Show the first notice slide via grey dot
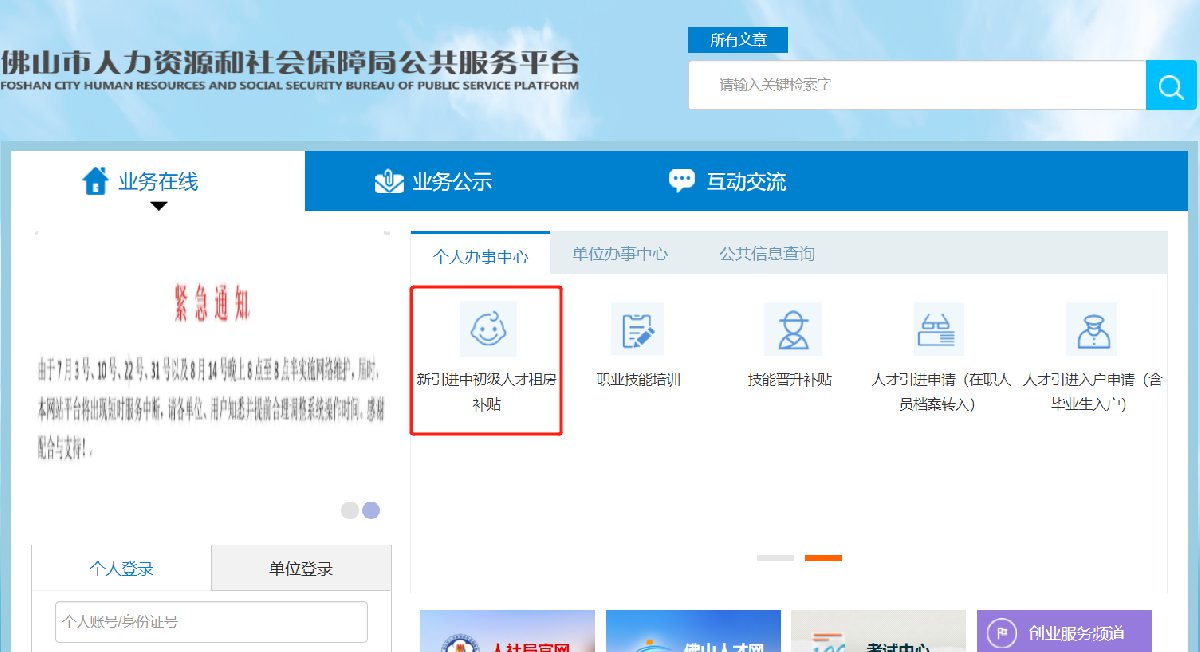Screen dimensions: 1200x652 (349, 510)
